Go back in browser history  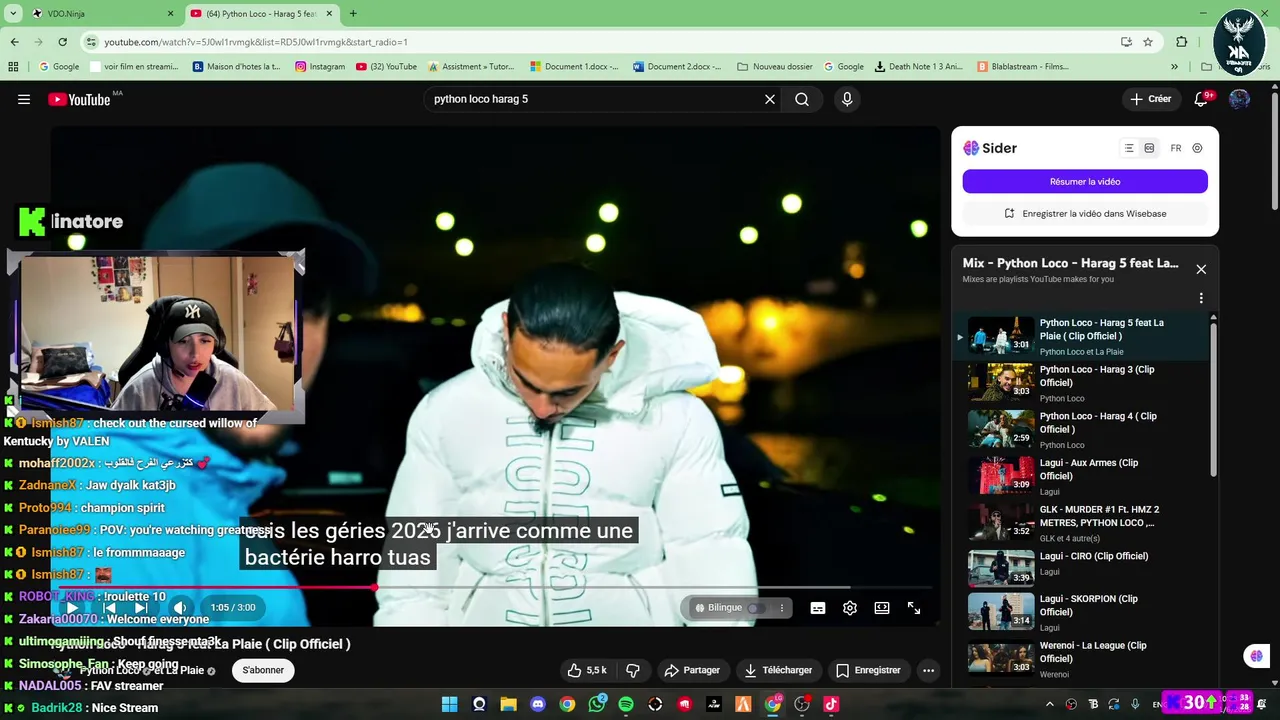tap(14, 42)
